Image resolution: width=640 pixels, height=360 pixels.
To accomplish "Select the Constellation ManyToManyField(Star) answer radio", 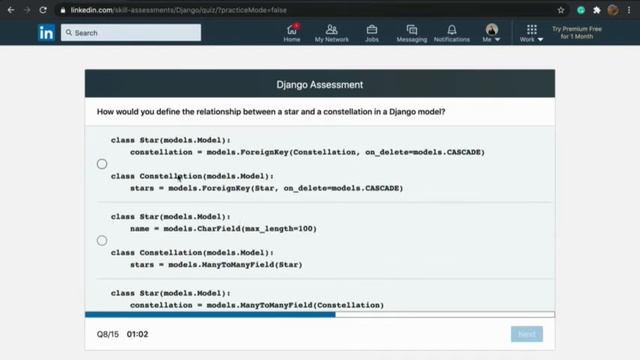I will coord(102,240).
